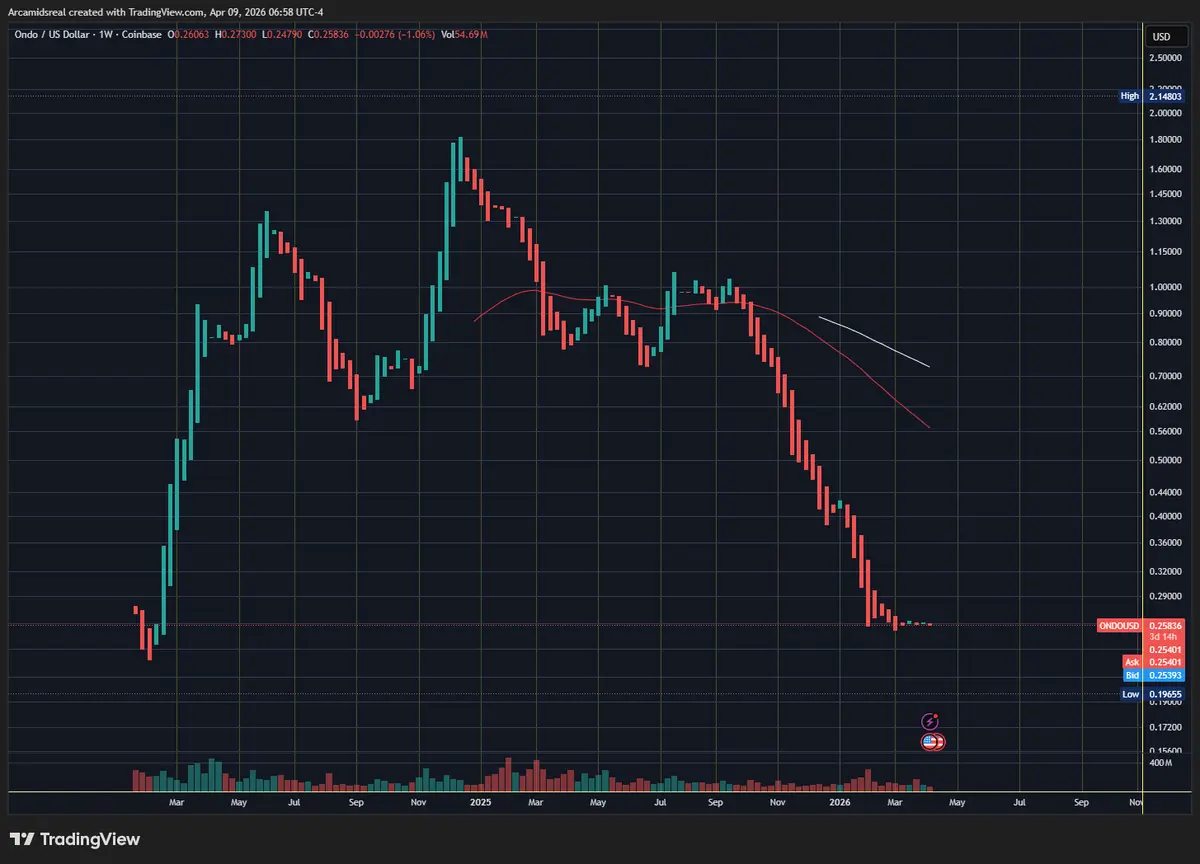Click the open value O0.26063

190,34
